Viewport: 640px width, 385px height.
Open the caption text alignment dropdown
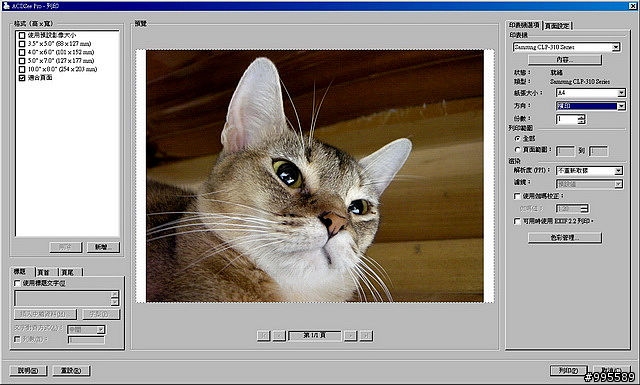pos(100,329)
